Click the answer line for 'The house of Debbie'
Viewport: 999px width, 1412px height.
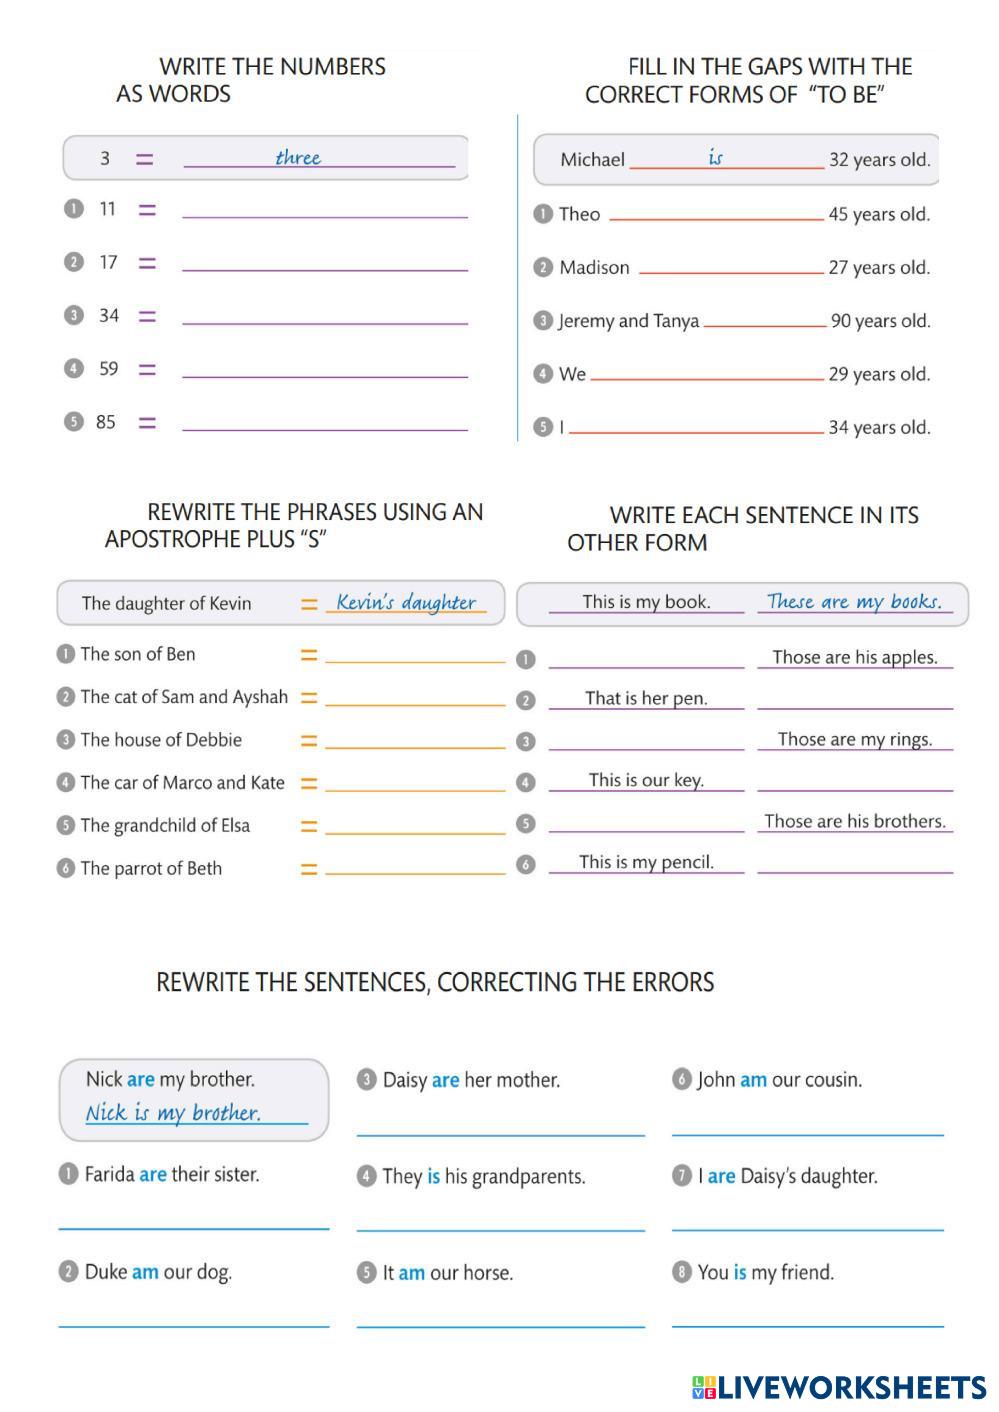415,739
